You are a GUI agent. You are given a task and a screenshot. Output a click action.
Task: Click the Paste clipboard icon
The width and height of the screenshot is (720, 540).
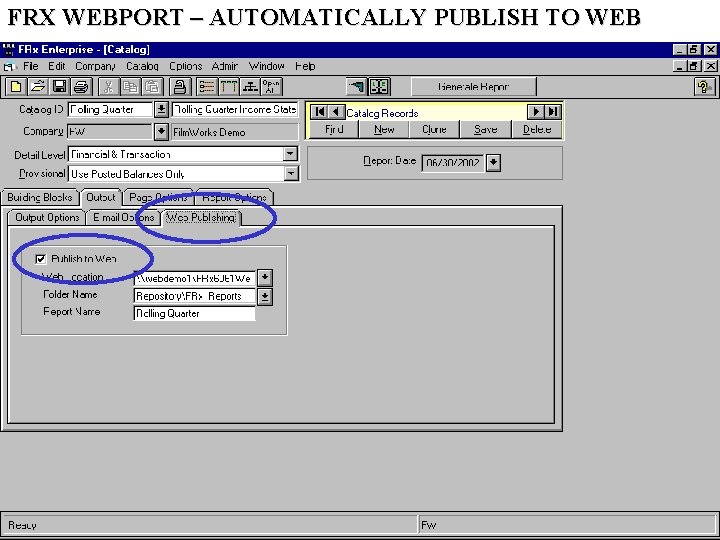point(152,87)
